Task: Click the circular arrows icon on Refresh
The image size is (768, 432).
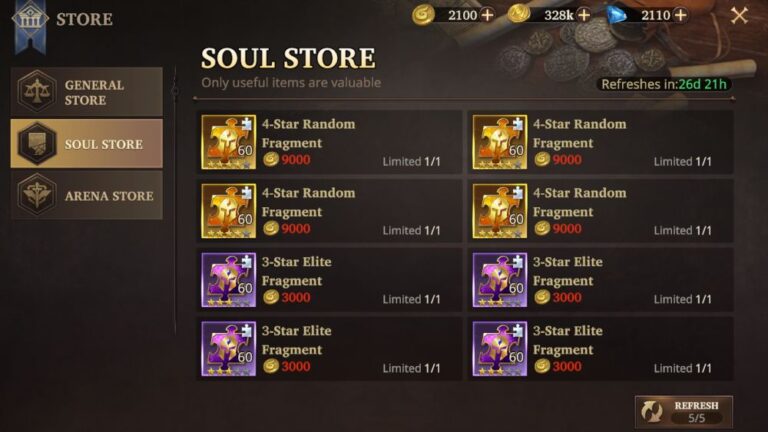Action: pos(652,412)
